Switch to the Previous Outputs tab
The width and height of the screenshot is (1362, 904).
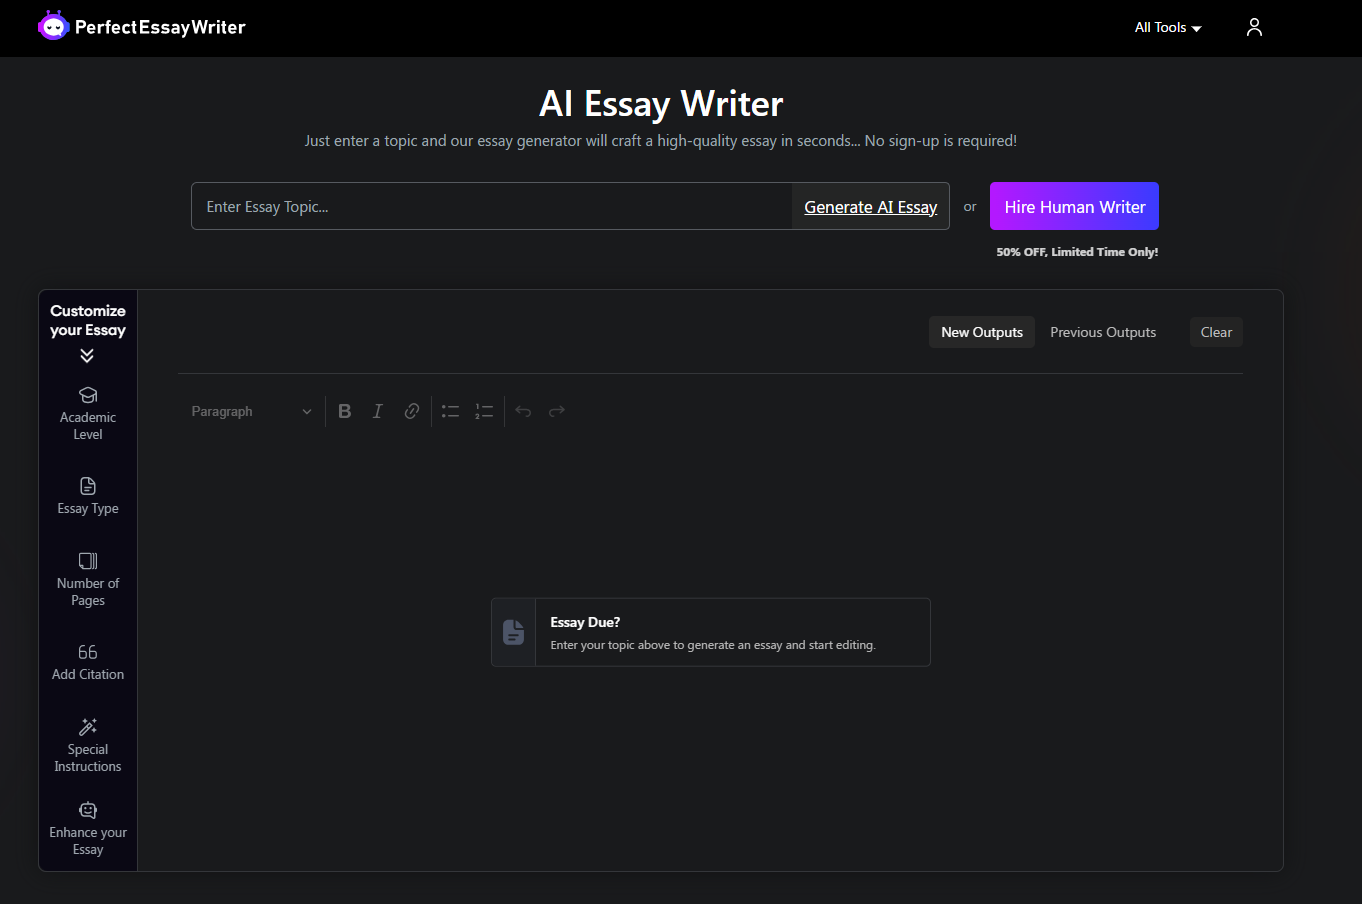1103,331
